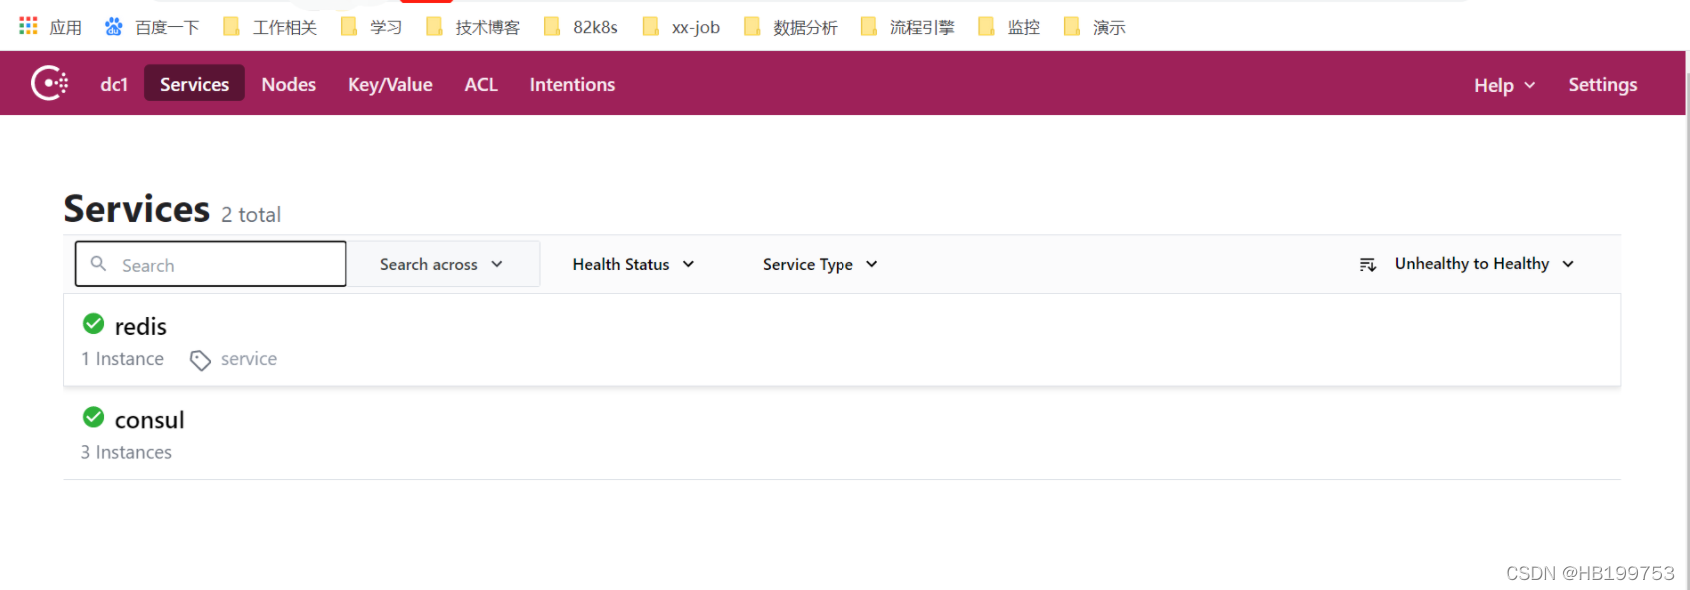Image resolution: width=1690 pixels, height=590 pixels.
Task: Open the Service Type filter dropdown
Action: coord(820,264)
